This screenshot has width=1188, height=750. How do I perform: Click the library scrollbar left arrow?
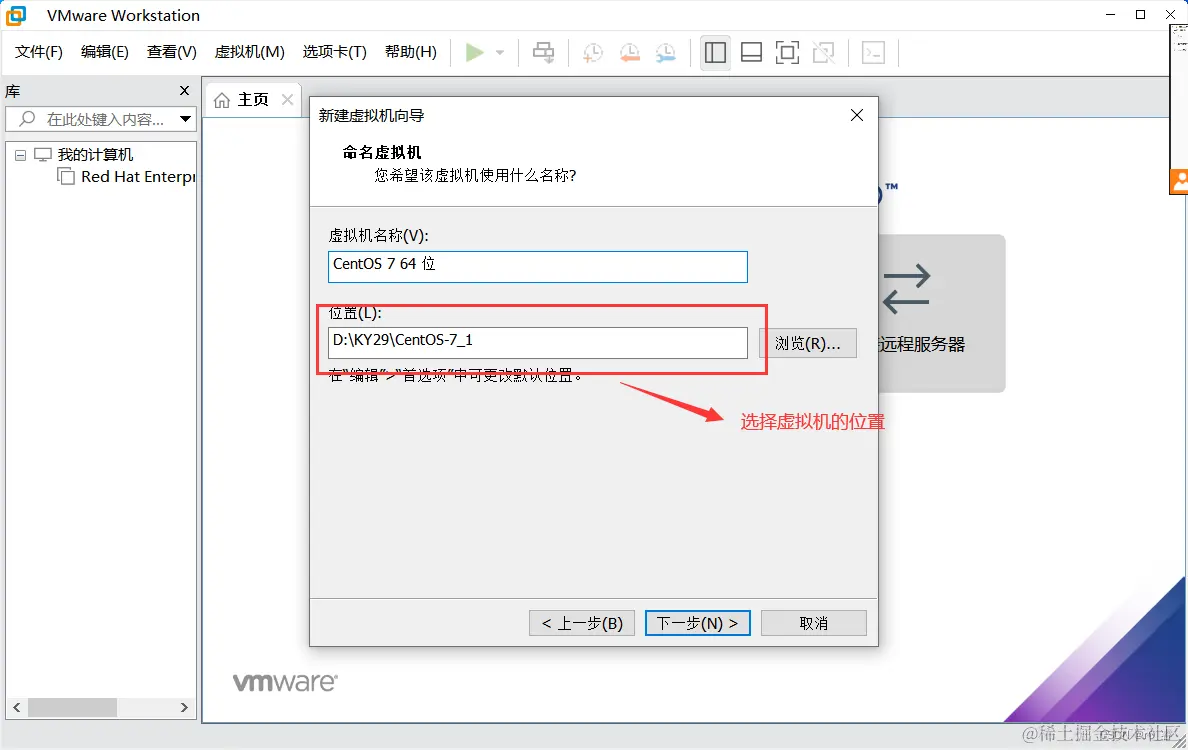click(x=16, y=708)
